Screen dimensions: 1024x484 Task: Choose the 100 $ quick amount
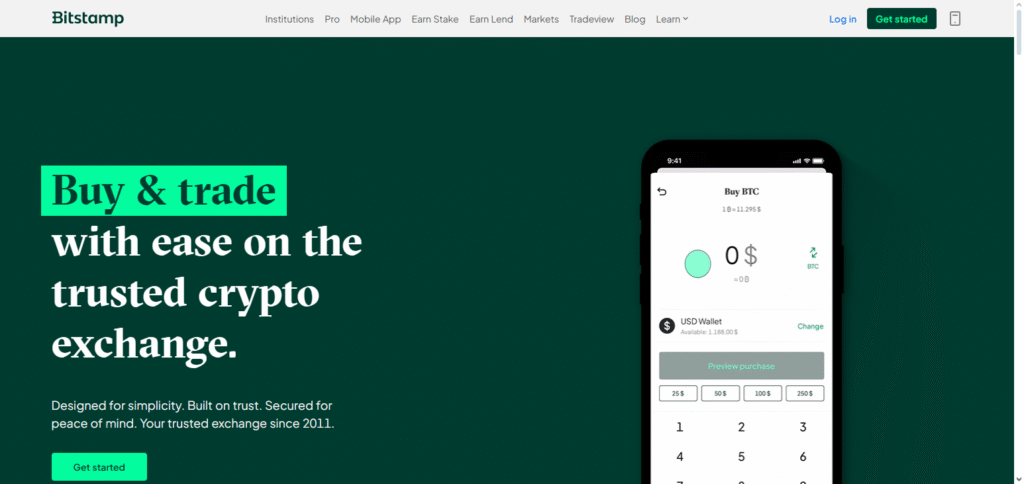(763, 393)
